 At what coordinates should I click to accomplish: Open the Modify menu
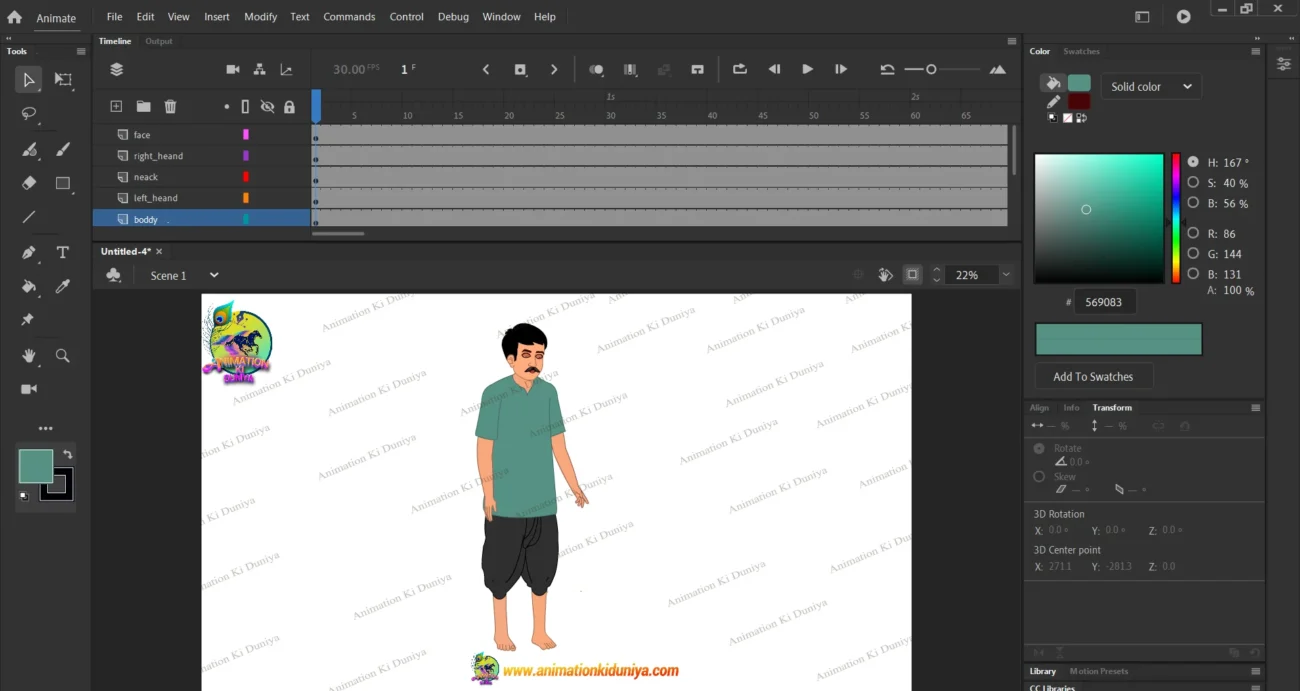click(x=261, y=17)
